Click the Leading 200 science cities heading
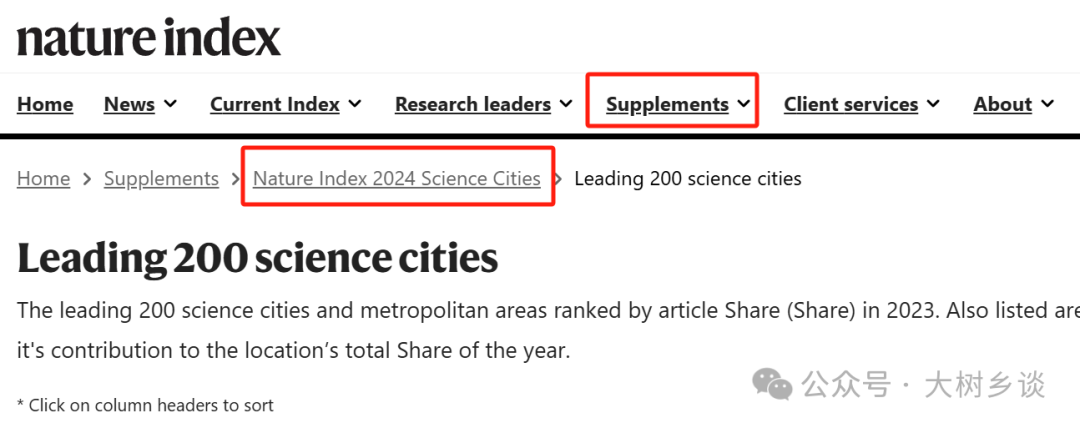The image size is (1080, 428). click(258, 258)
